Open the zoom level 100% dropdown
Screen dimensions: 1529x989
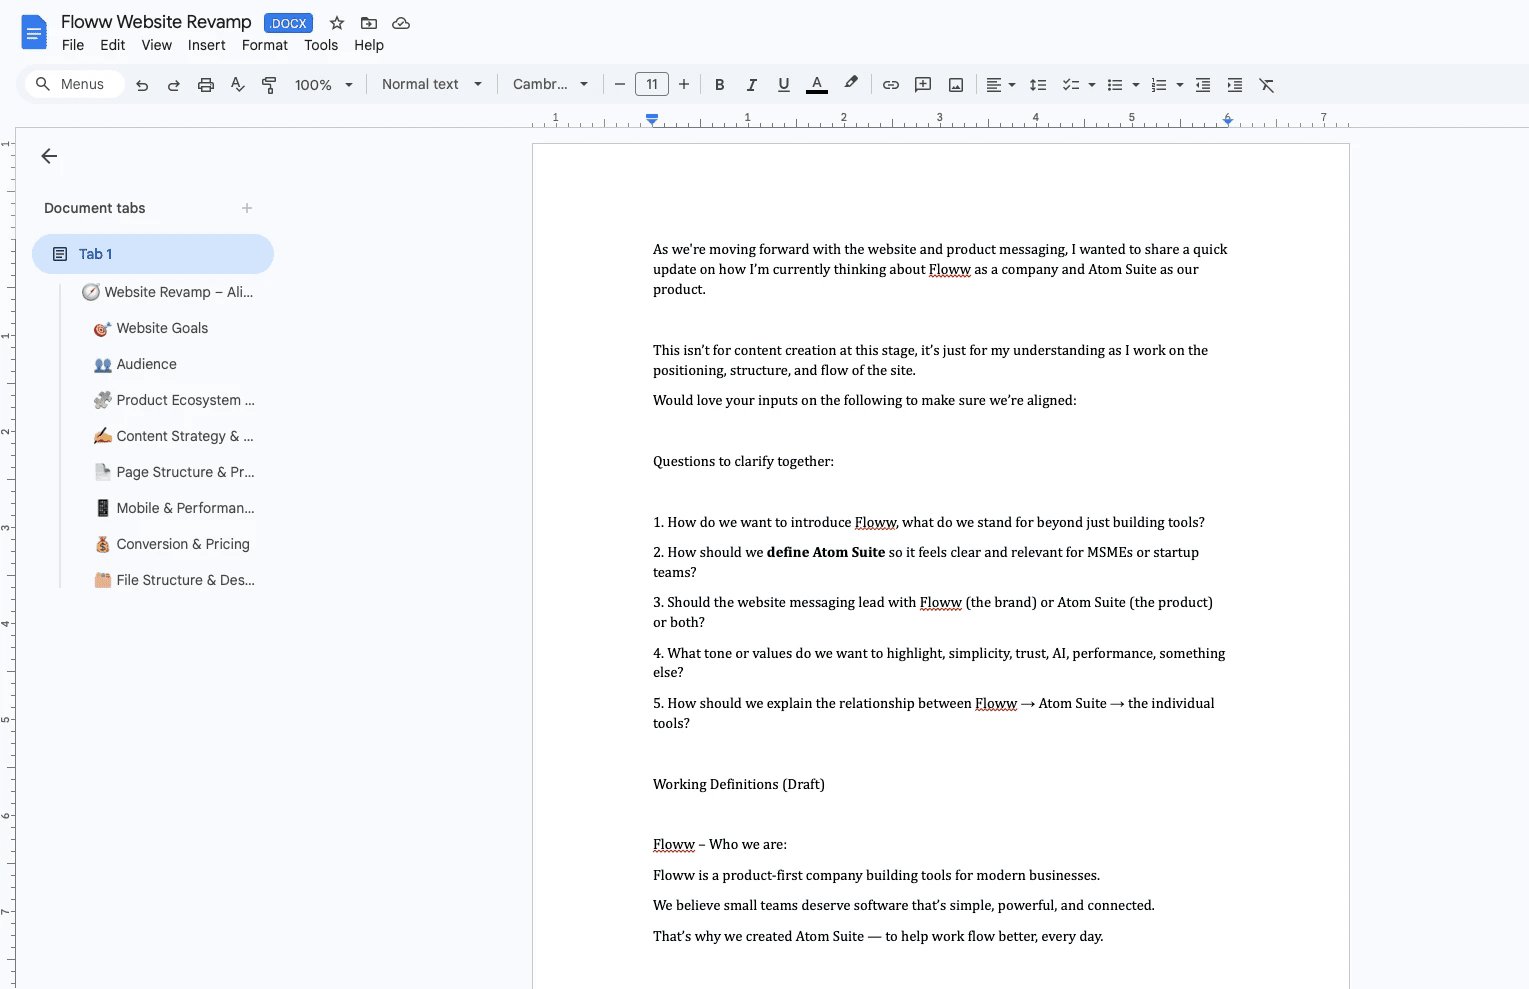point(324,85)
